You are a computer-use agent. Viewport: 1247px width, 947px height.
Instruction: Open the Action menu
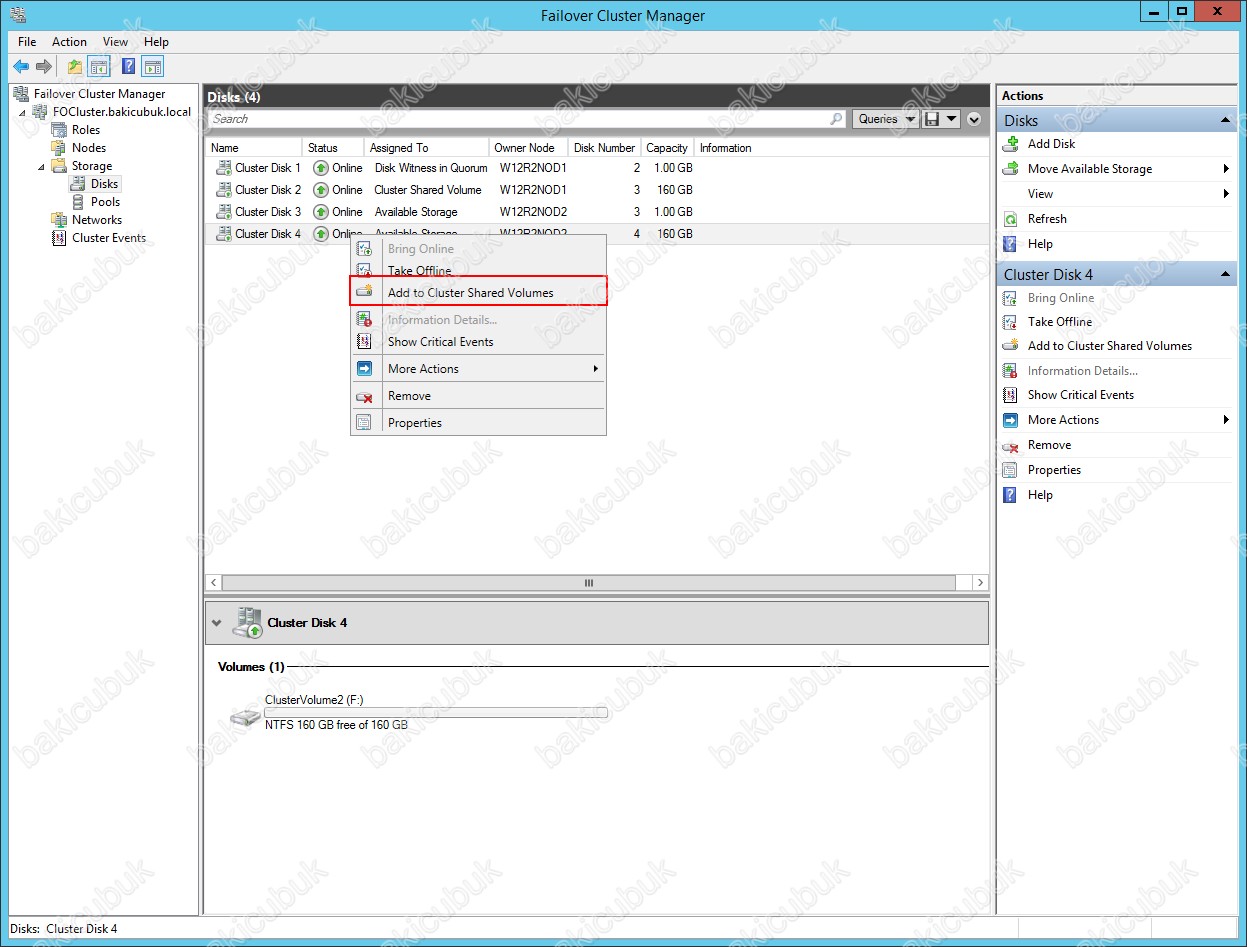[x=69, y=42]
